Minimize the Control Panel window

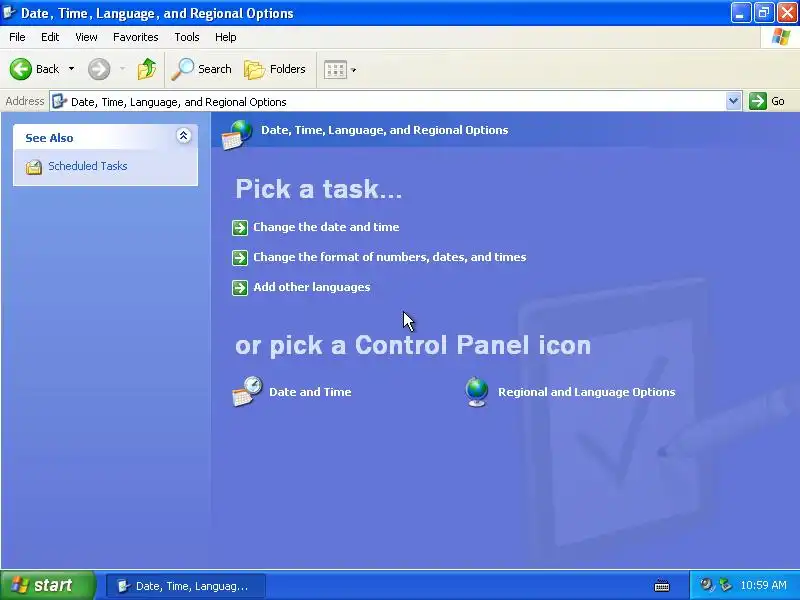pyautogui.click(x=740, y=13)
